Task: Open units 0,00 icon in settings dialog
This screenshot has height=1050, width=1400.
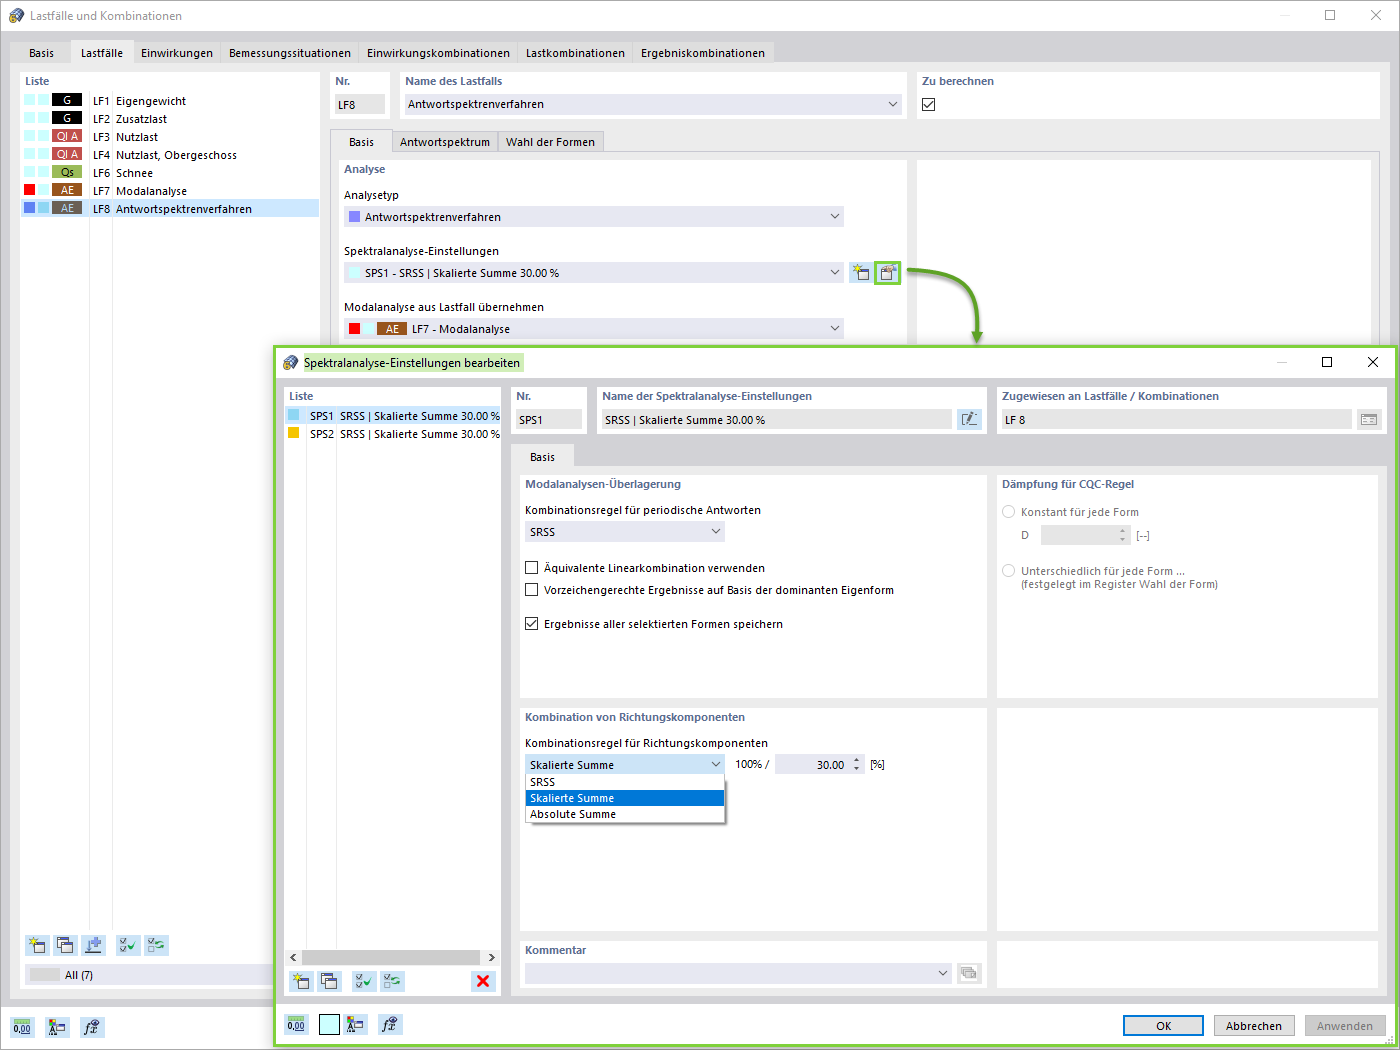Action: (296, 1025)
